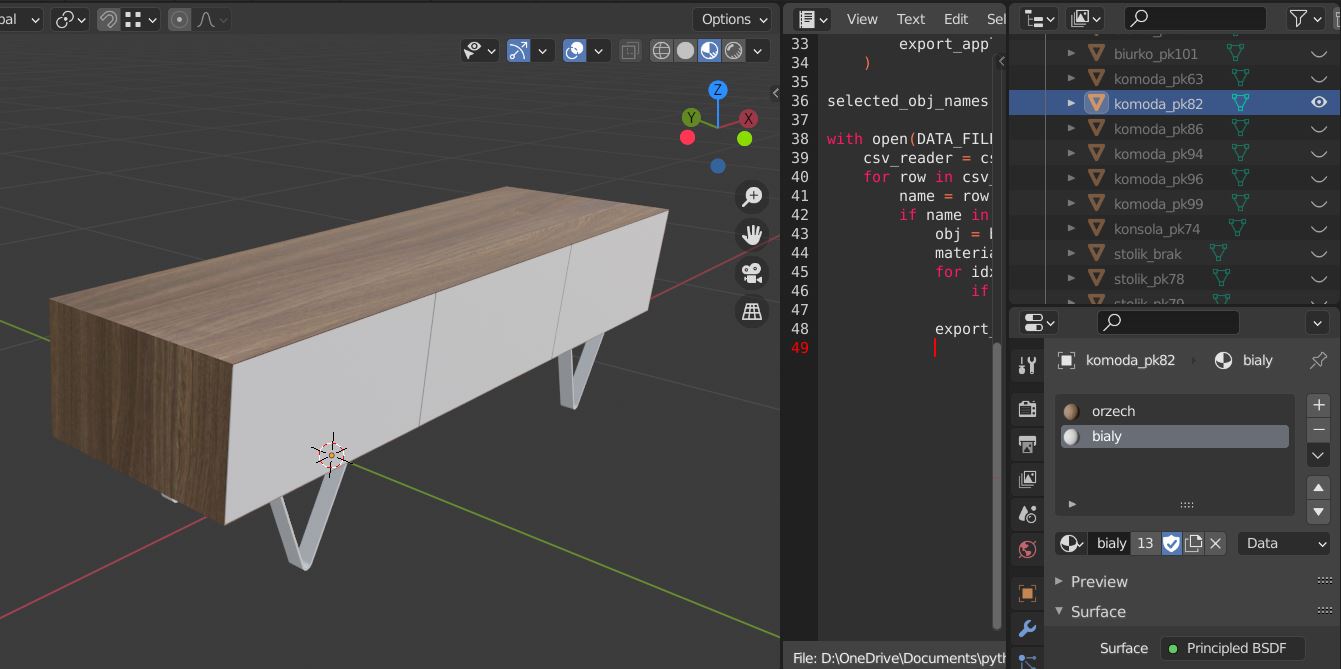Switch perspective/orthographic with the grid icon
This screenshot has height=669, width=1341.
point(752,311)
